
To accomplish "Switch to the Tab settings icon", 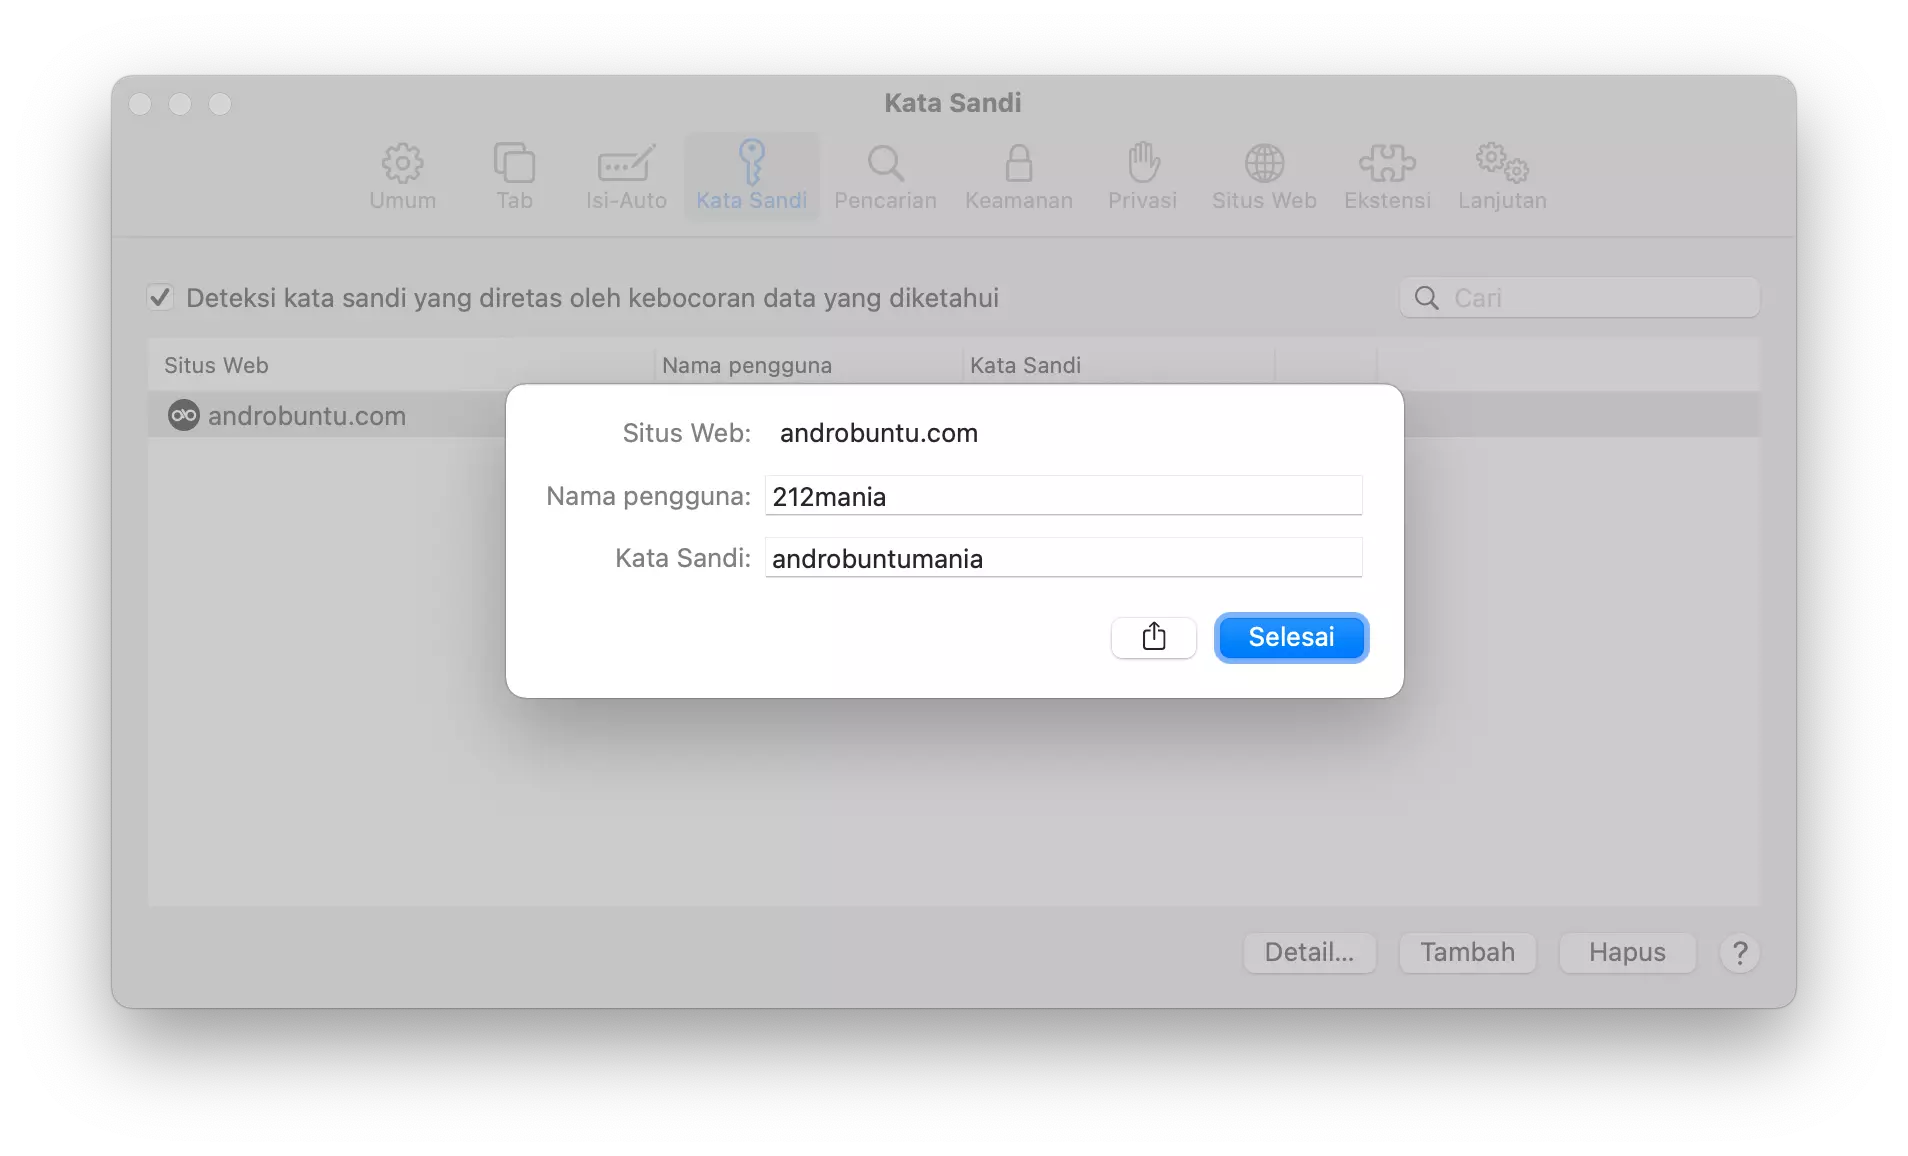I will coord(514,176).
